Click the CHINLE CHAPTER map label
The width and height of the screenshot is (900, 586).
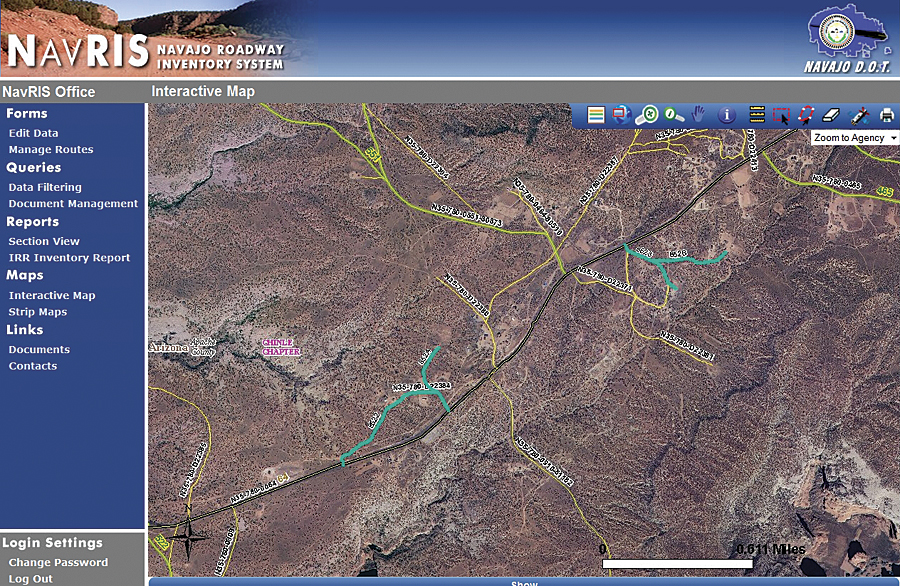coord(281,347)
